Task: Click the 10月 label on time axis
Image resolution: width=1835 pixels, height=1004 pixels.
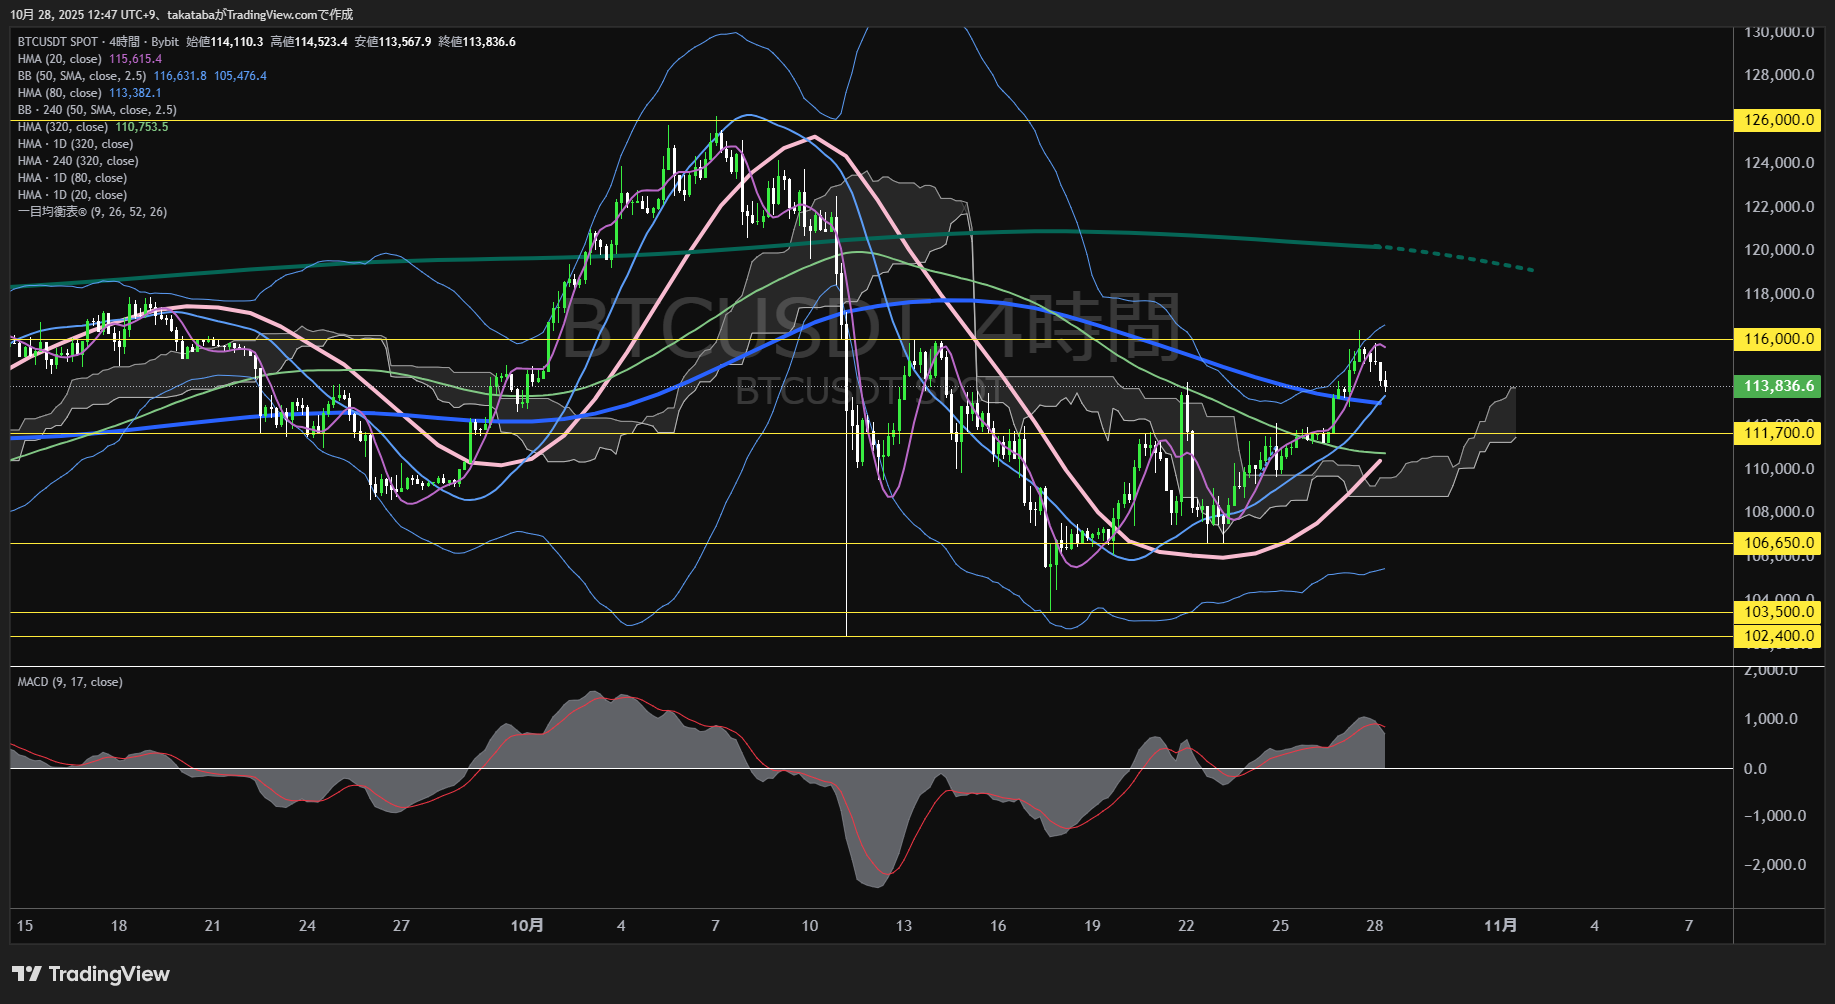Action: point(527,926)
